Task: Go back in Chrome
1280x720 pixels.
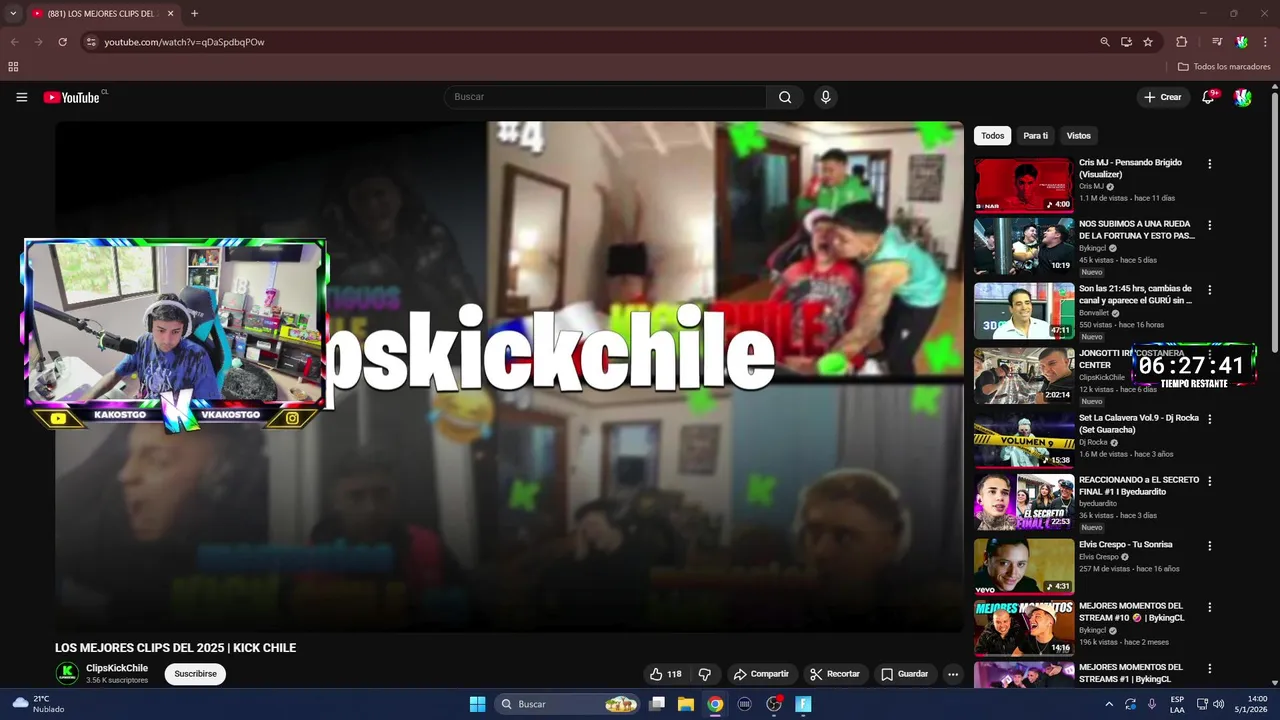Action: tap(14, 42)
